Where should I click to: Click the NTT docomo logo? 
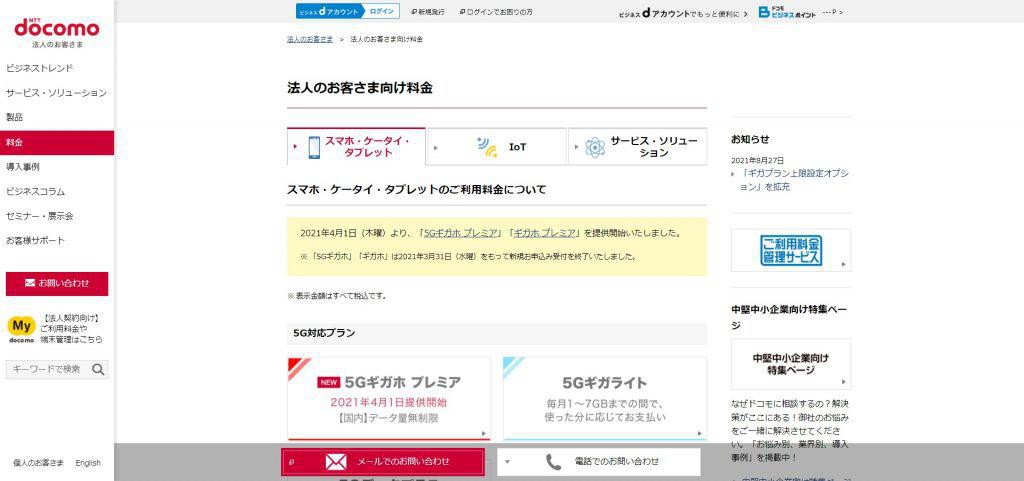coord(57,27)
